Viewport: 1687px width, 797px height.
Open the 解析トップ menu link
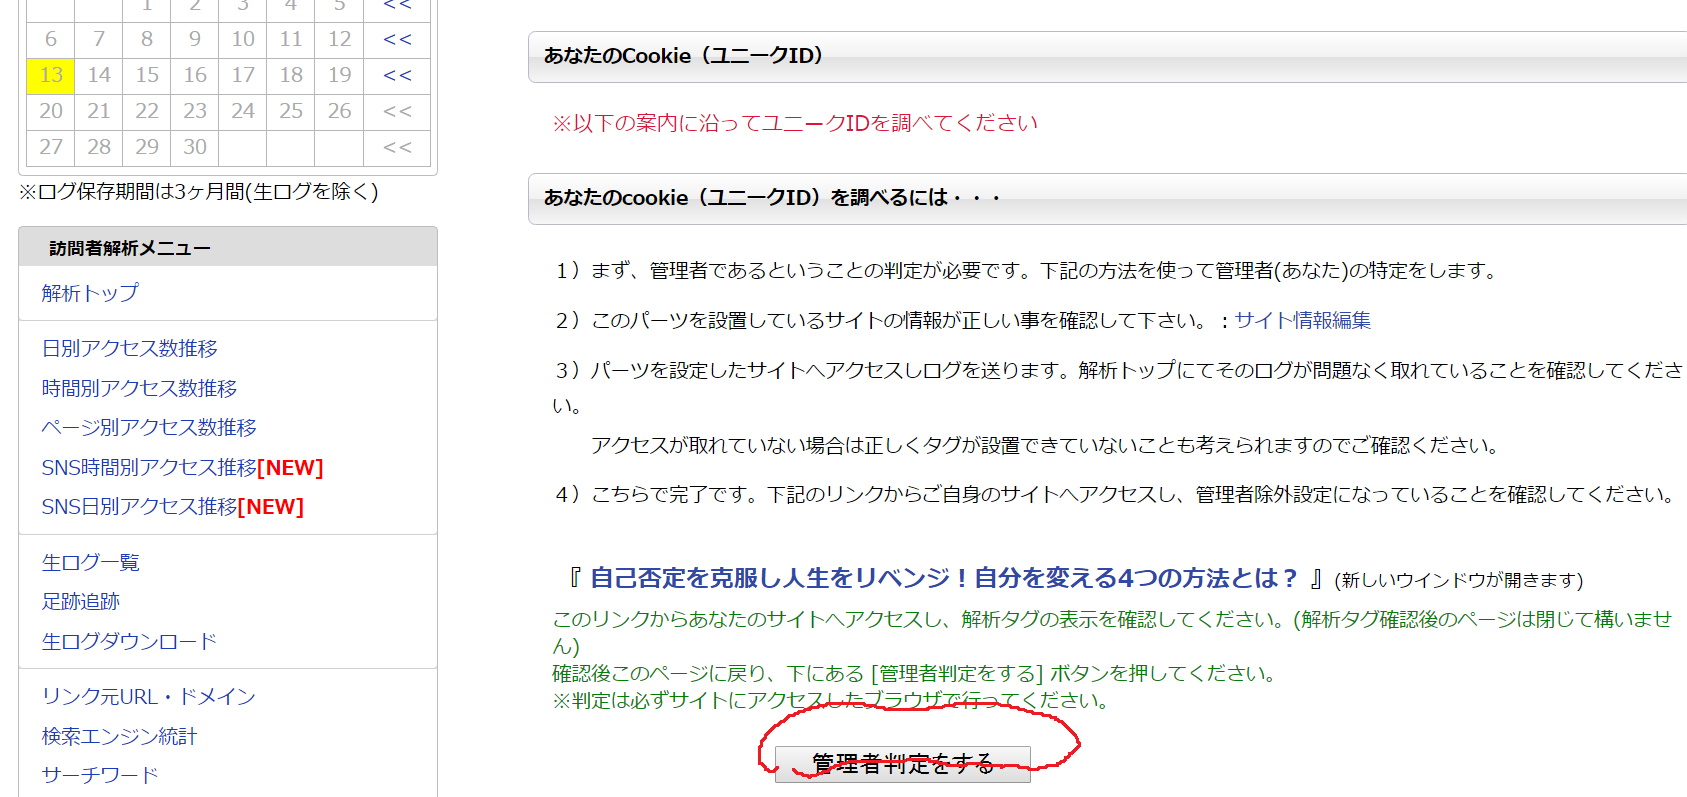click(90, 293)
